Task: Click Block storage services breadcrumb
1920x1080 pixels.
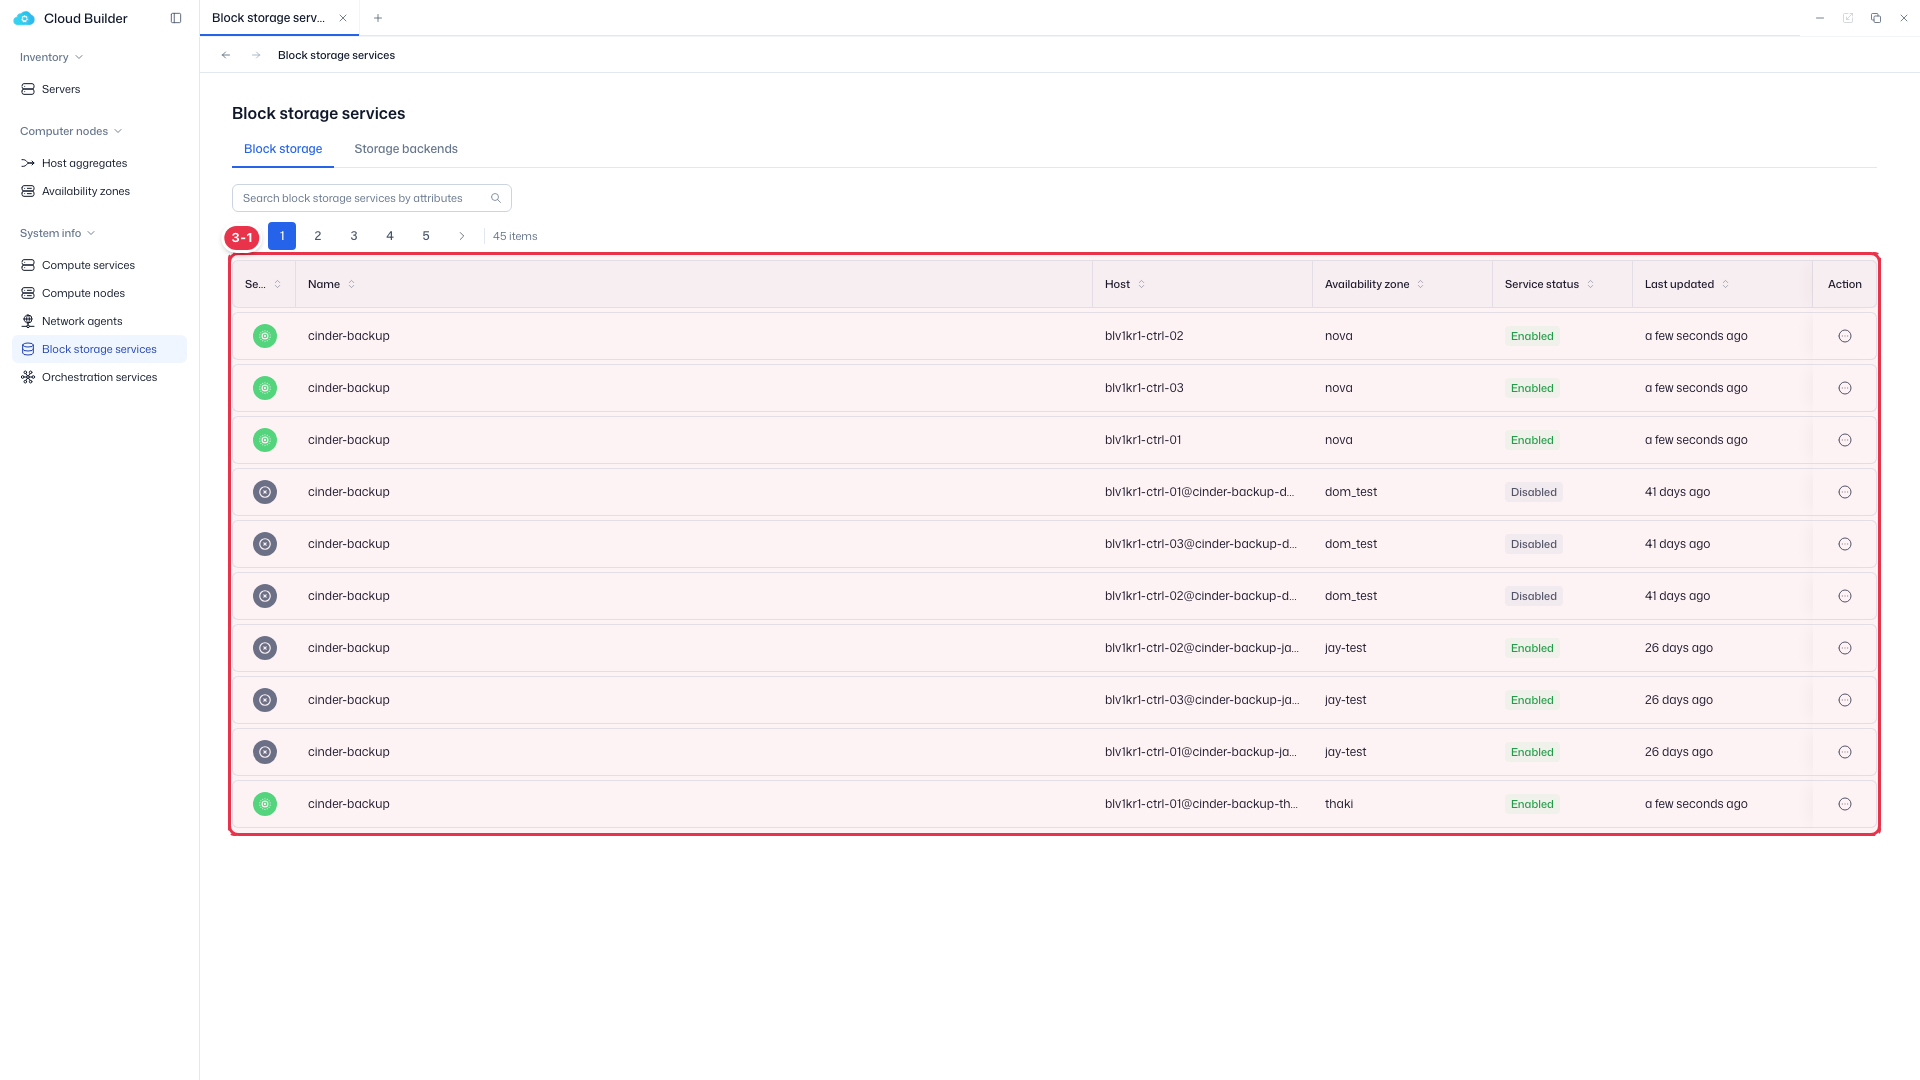Action: (336, 55)
